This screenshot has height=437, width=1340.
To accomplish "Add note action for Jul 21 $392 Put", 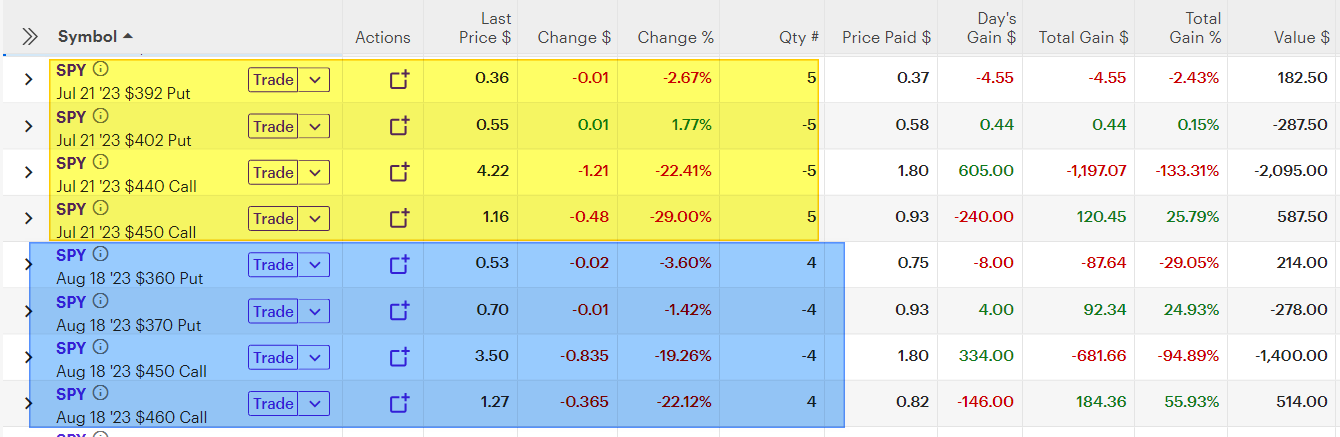I will [x=399, y=80].
